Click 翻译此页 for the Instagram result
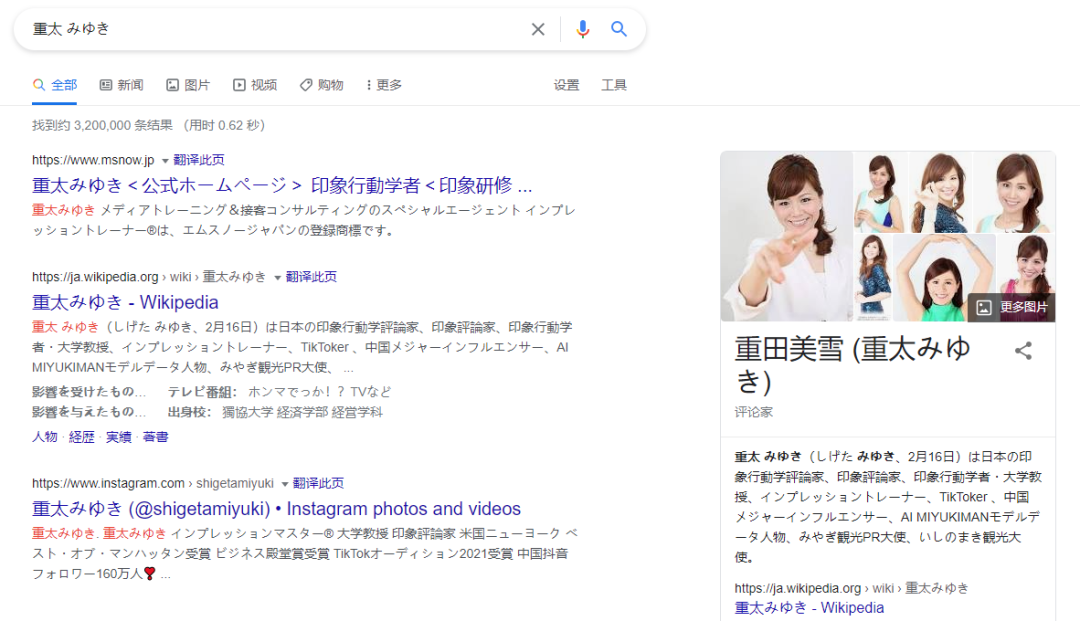 tap(318, 483)
